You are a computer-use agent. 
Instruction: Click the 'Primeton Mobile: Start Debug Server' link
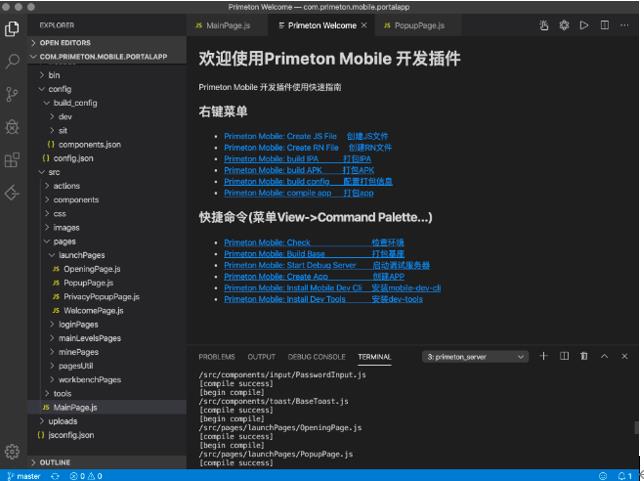point(290,265)
